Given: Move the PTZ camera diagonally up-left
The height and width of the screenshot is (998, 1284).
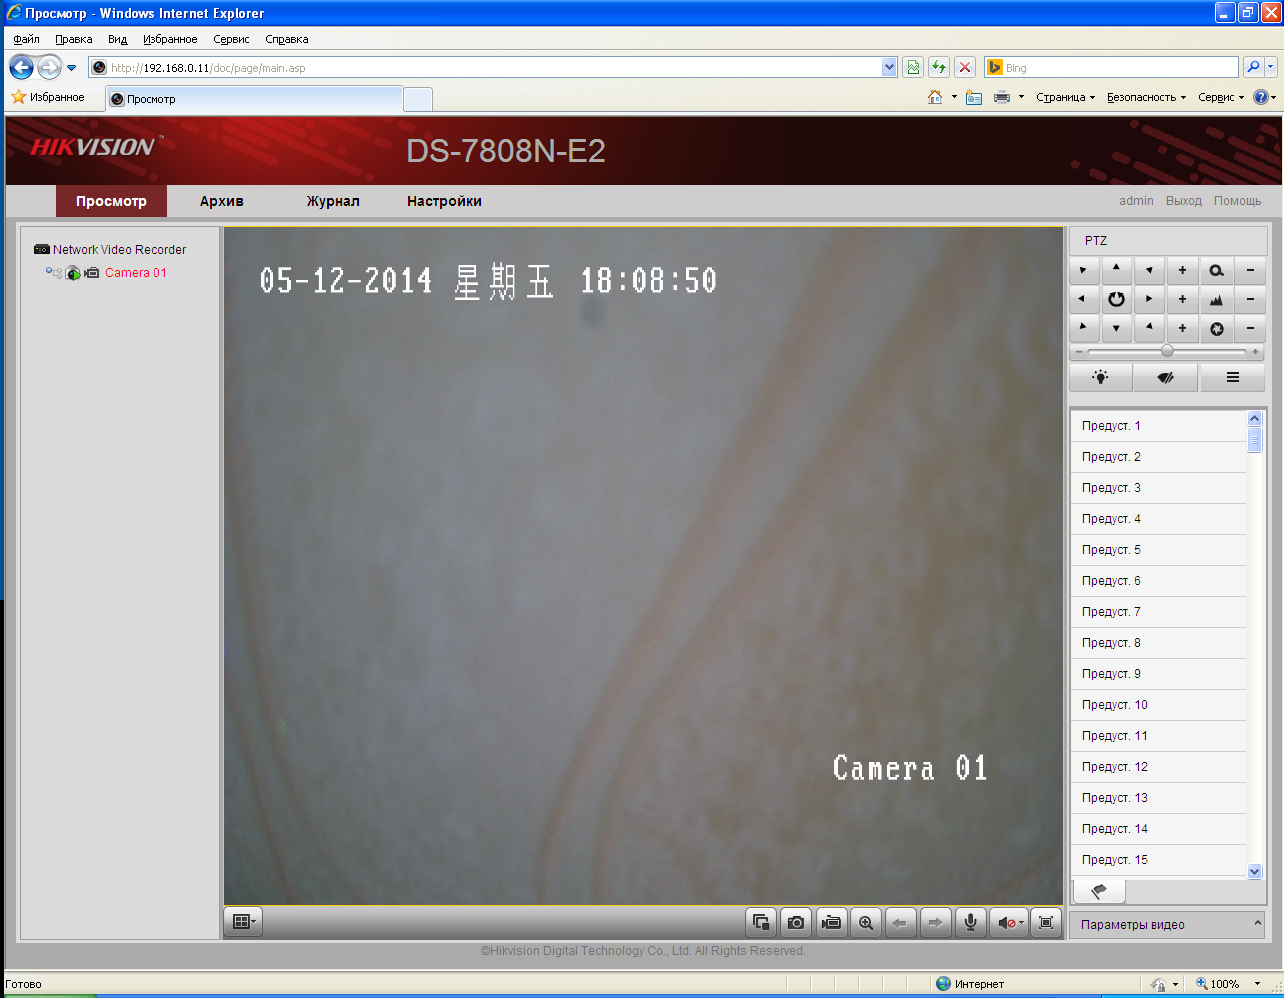Looking at the screenshot, I should [x=1083, y=270].
